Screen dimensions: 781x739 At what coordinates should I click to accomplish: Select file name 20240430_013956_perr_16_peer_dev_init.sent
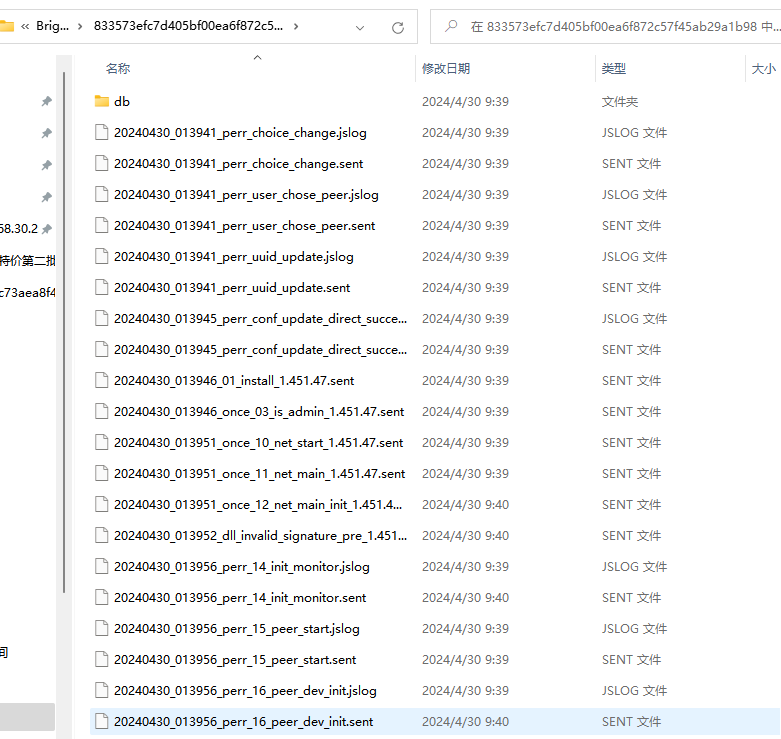243,722
